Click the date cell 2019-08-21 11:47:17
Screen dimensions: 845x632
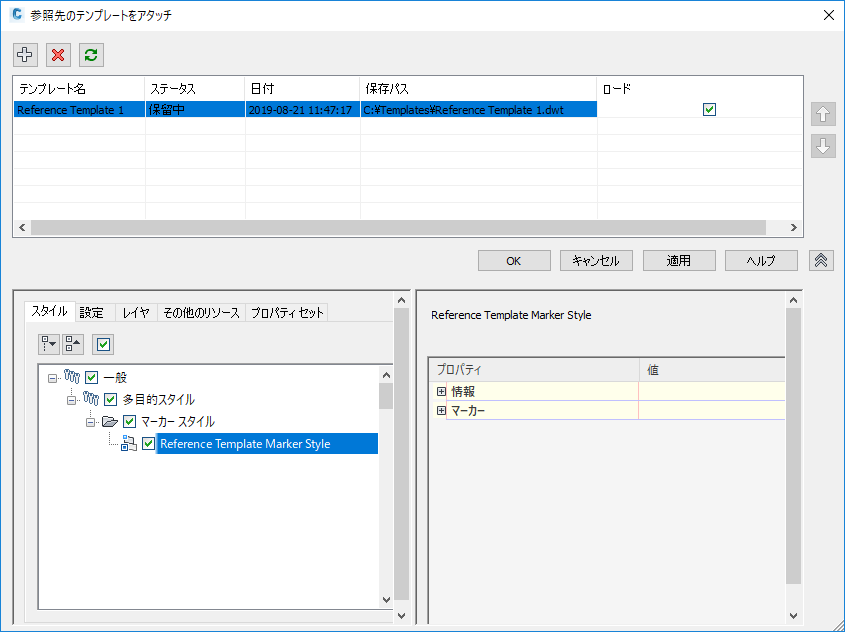(303, 110)
